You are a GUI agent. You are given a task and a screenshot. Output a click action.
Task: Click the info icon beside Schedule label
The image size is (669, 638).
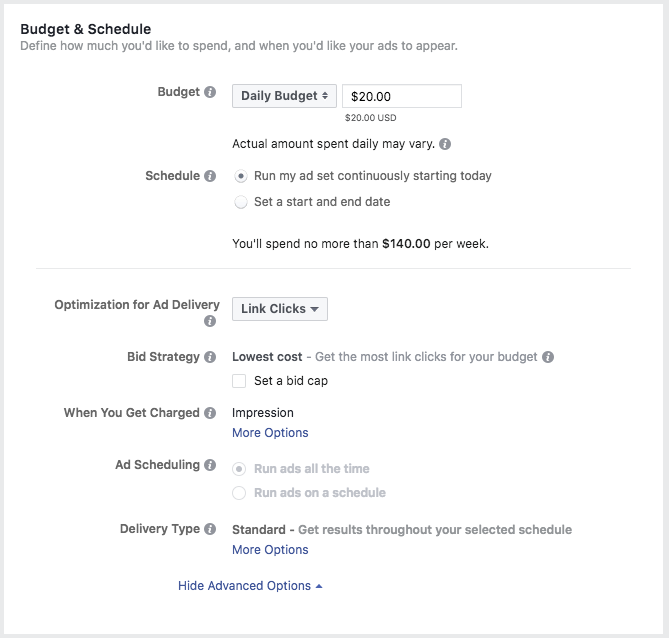(209, 176)
